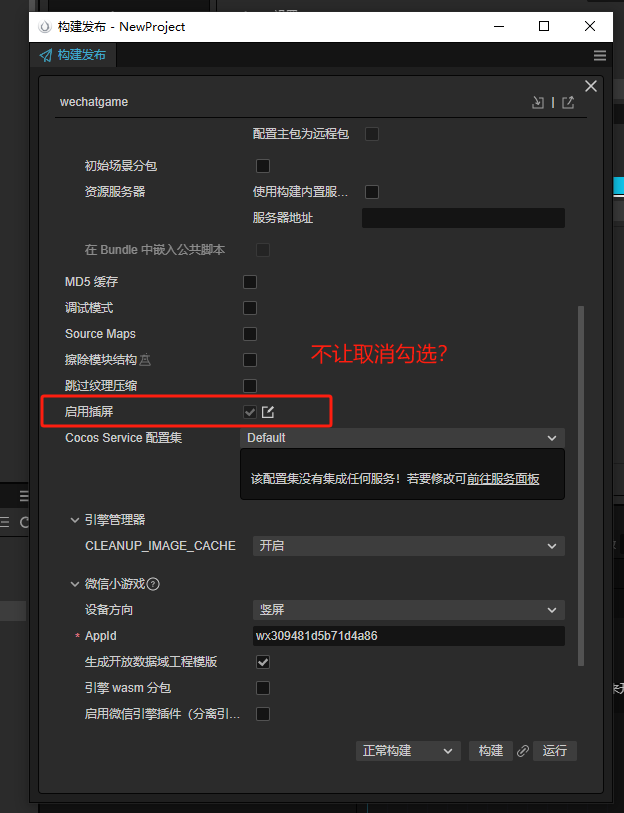Enable 引擎 wasm 分包 checkbox

point(263,688)
